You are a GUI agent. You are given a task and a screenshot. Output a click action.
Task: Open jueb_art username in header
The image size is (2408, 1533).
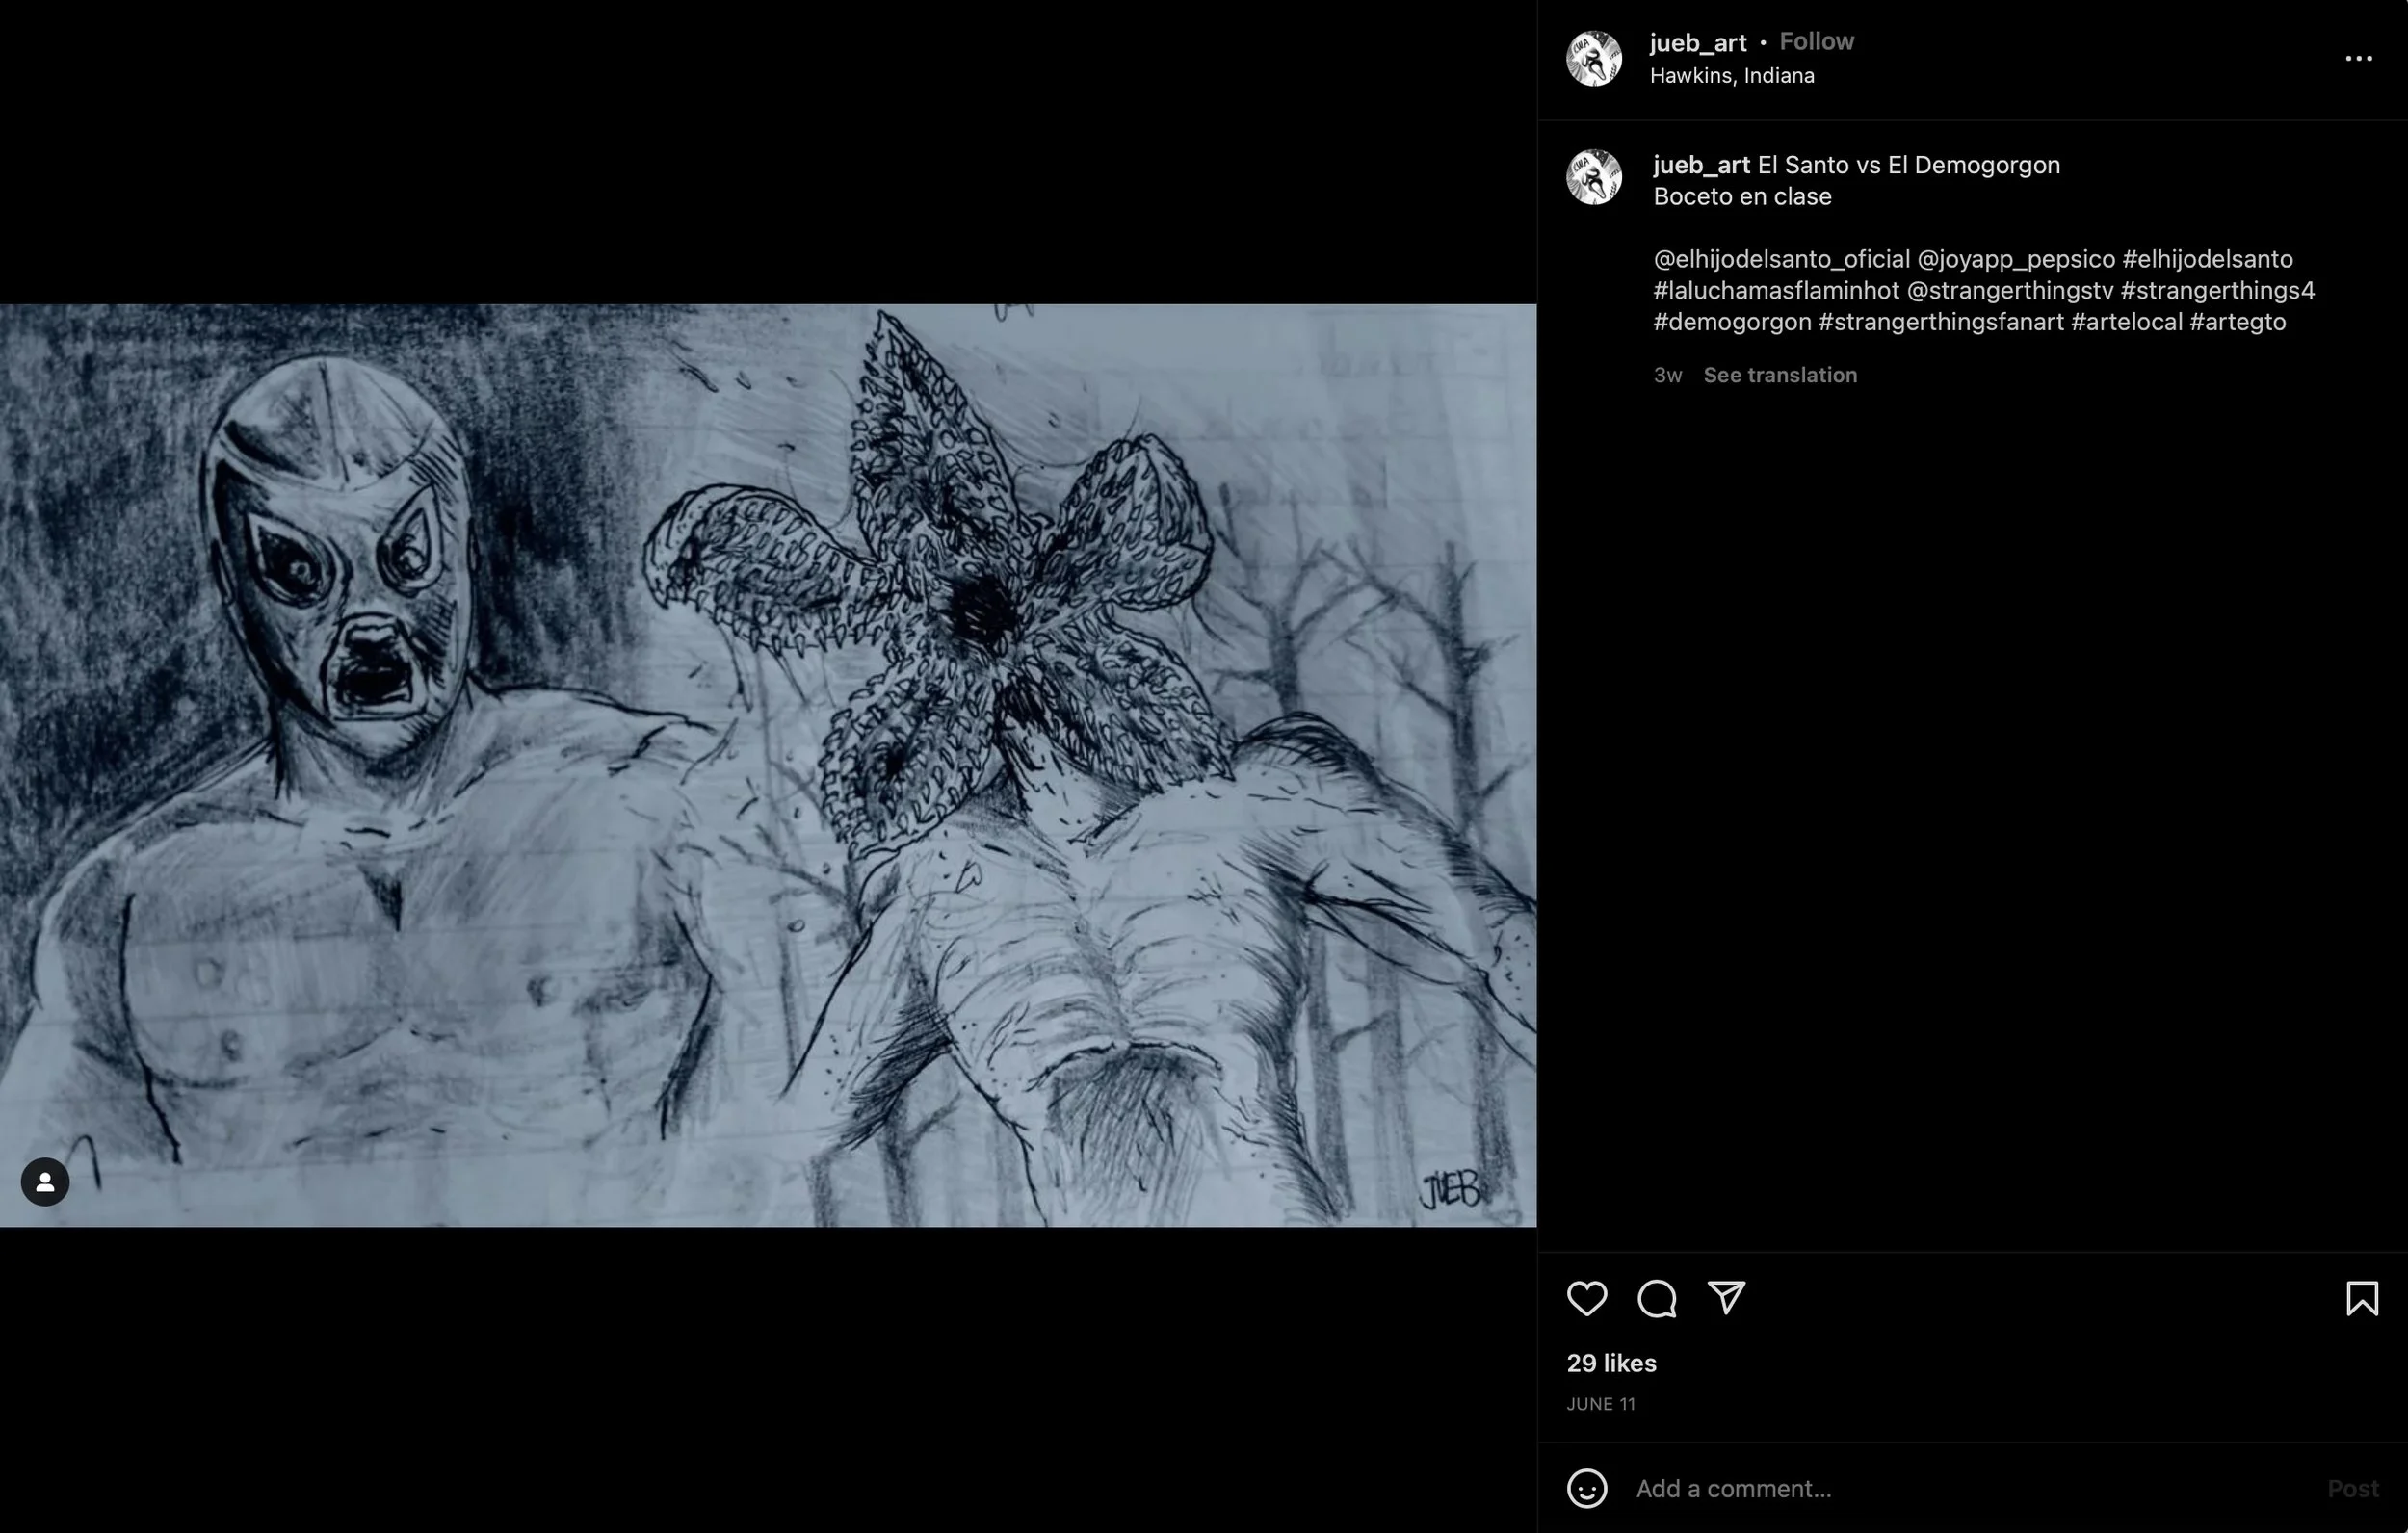[1697, 43]
